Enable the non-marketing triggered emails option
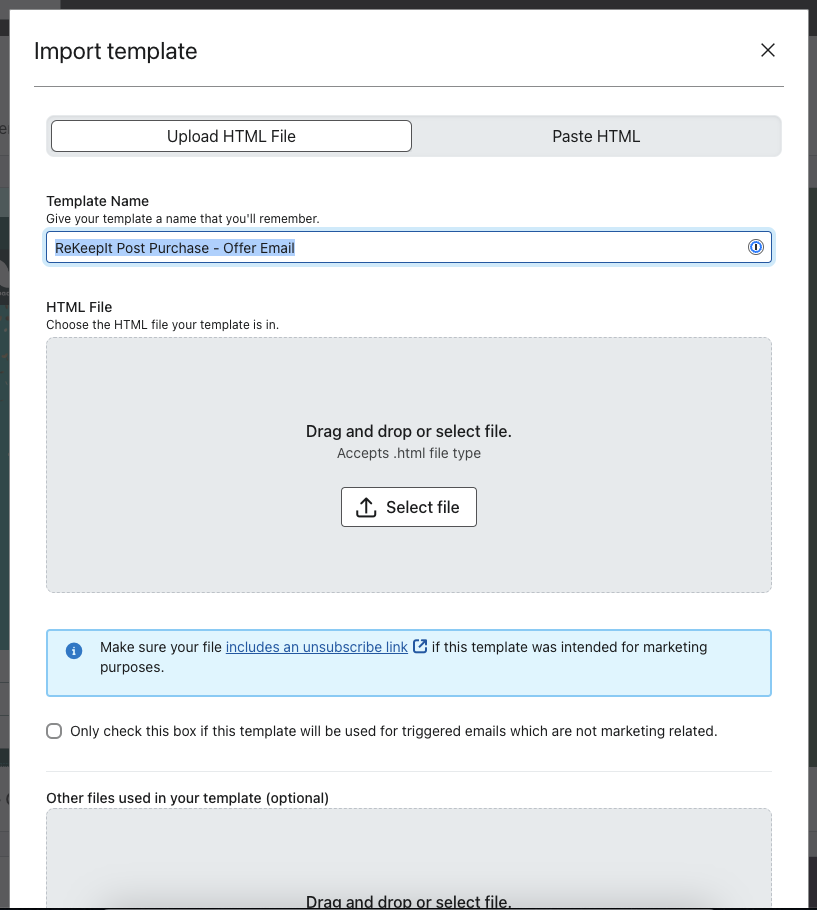The height and width of the screenshot is (910, 817). point(54,731)
